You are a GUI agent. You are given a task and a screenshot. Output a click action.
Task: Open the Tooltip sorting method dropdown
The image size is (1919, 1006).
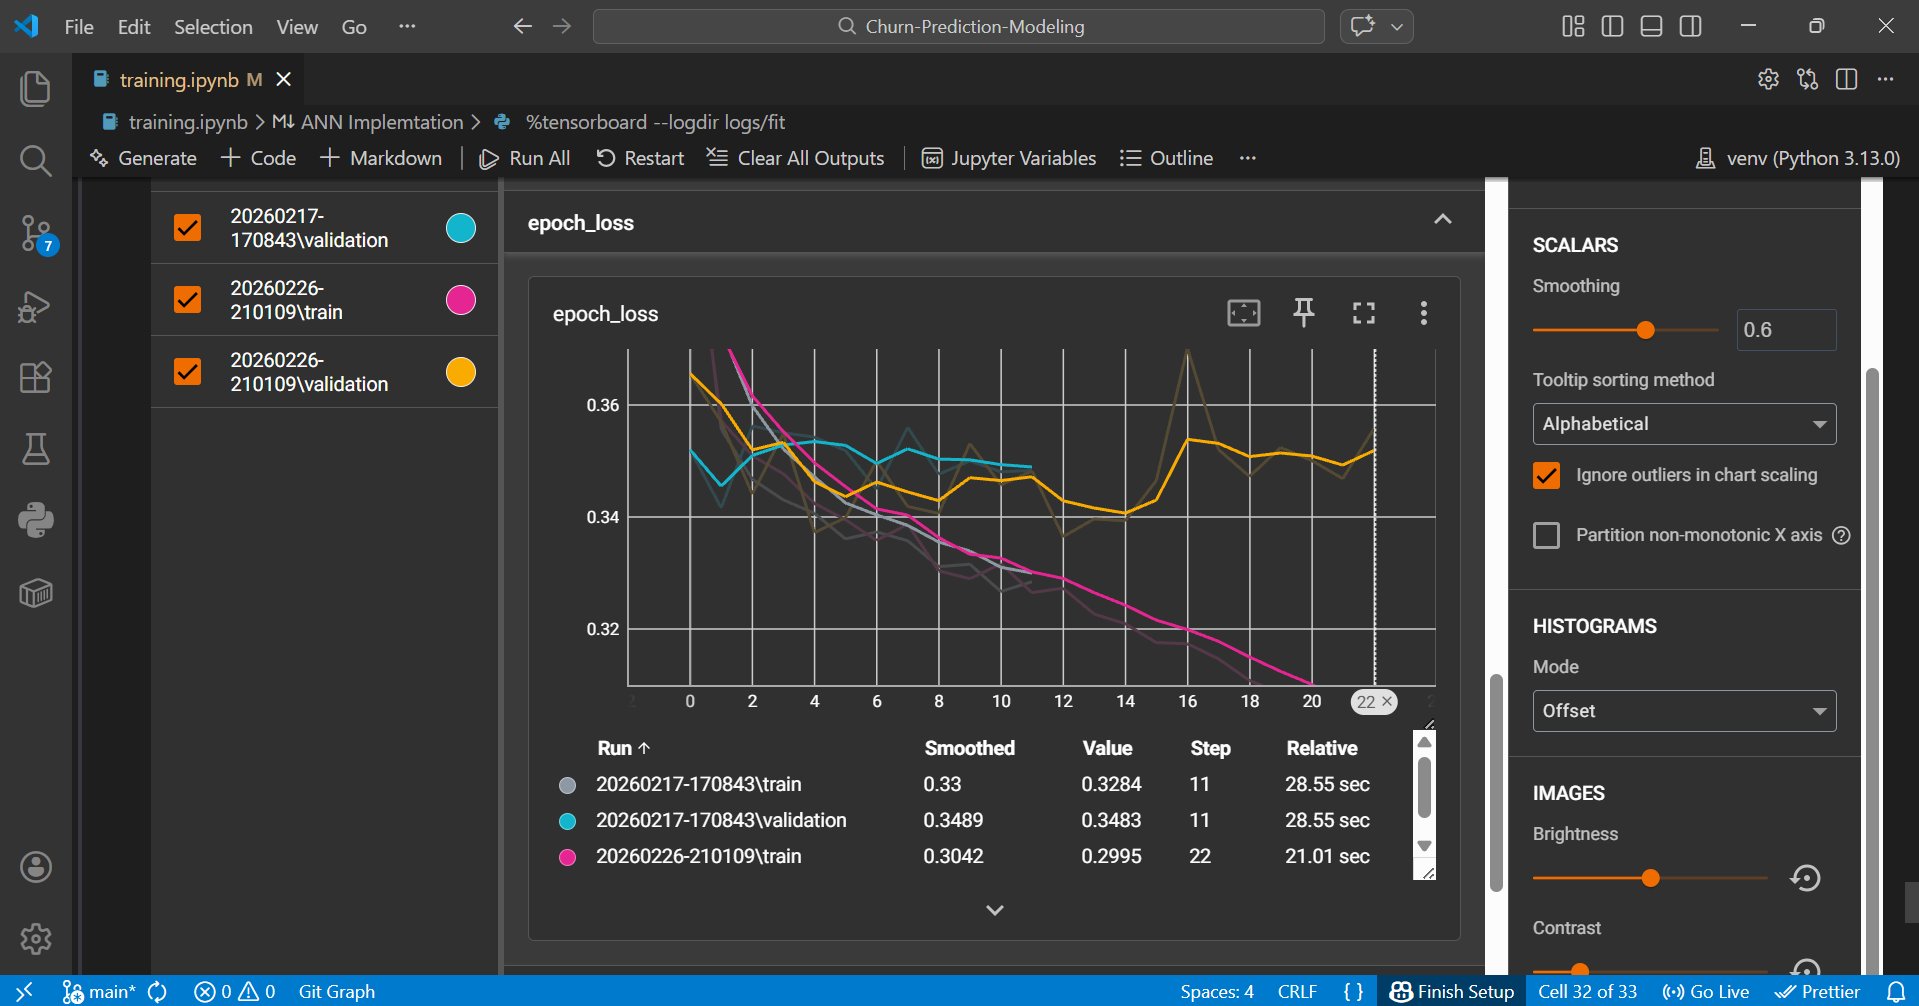(1684, 424)
